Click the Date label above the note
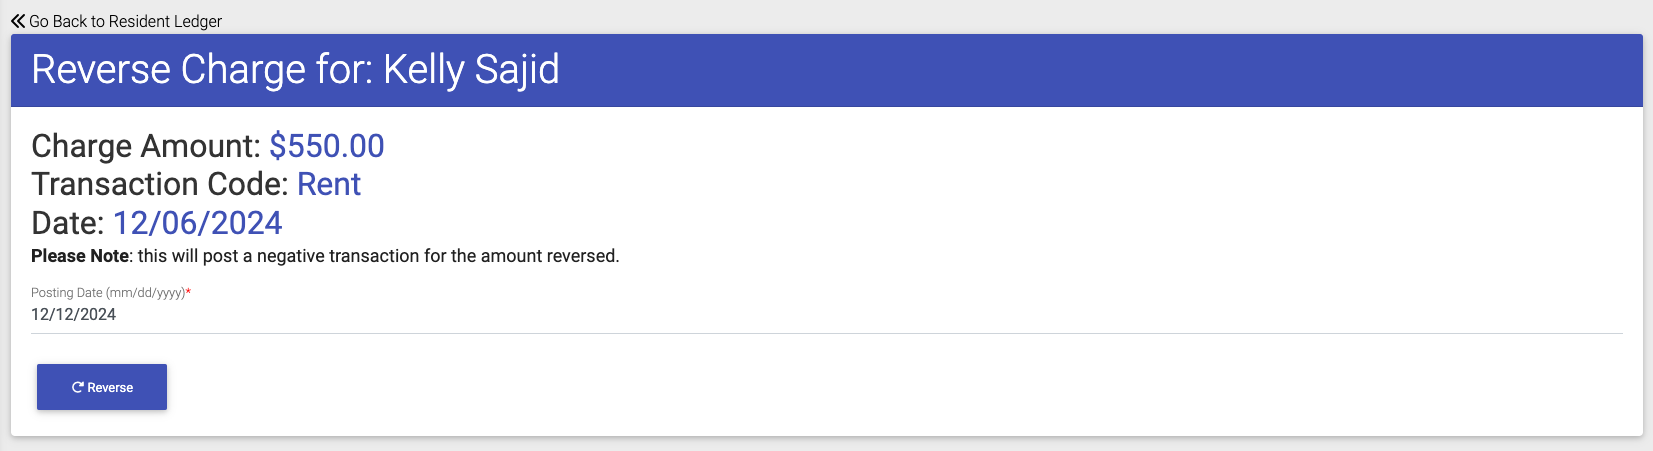The height and width of the screenshot is (451, 1653). tap(67, 223)
